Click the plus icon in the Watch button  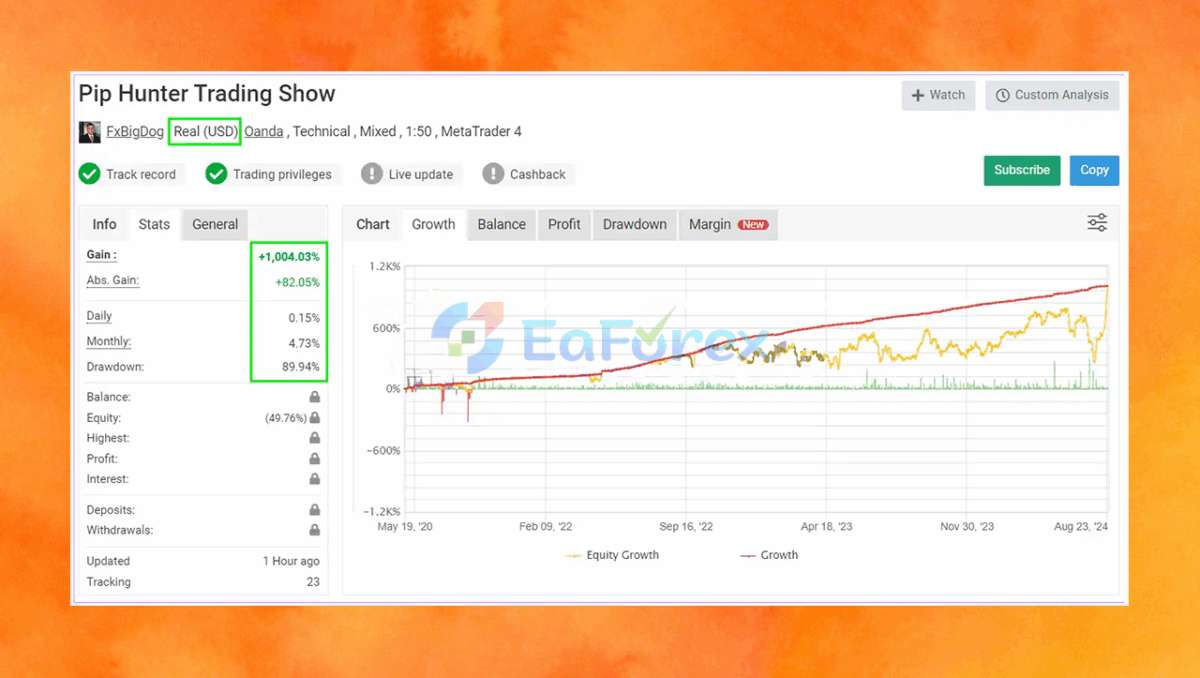pos(918,95)
